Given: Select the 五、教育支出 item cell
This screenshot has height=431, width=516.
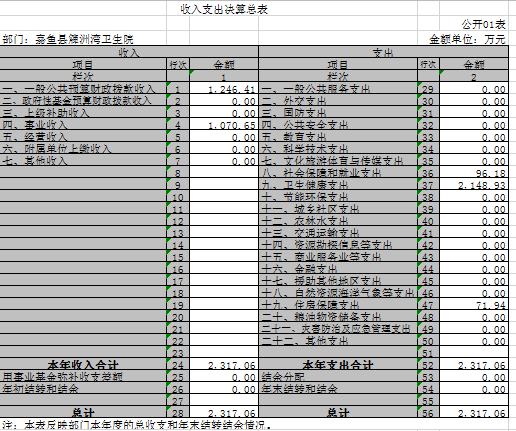Looking at the screenshot, I should tap(338, 136).
